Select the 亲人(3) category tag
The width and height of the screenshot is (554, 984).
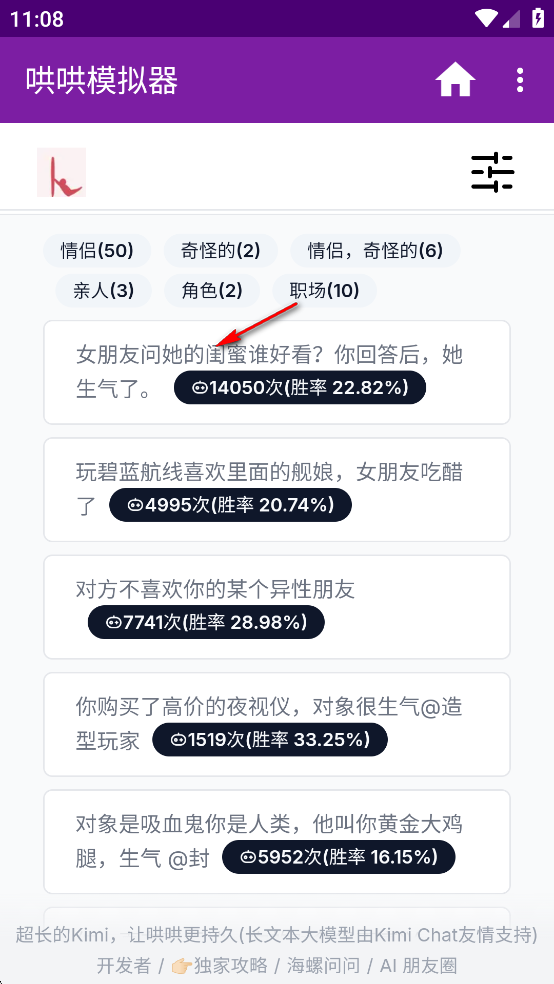[104, 291]
